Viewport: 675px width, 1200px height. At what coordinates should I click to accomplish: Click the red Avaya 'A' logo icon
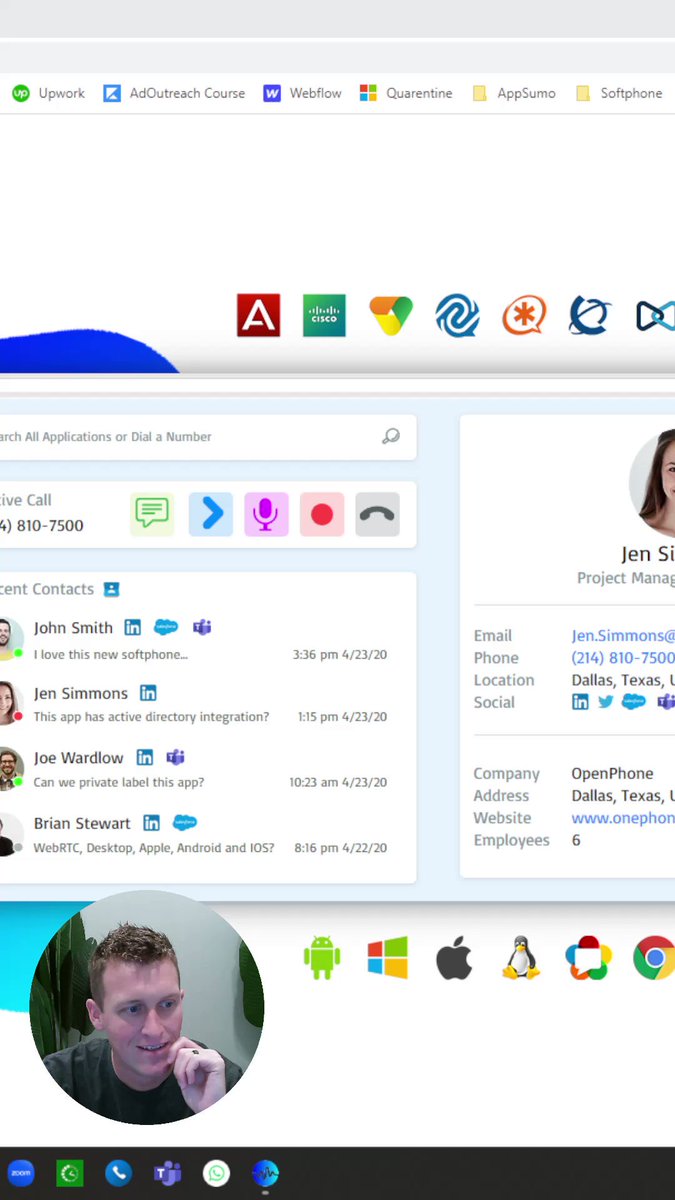258,315
